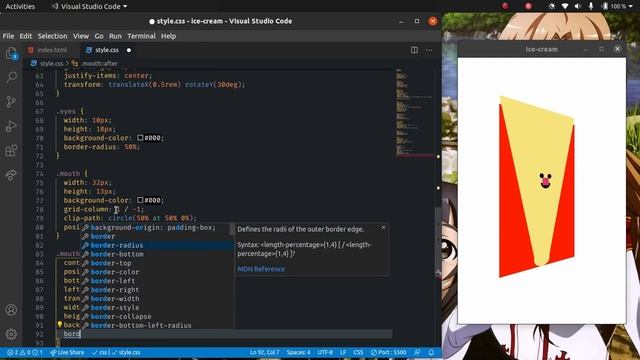Viewport: 640px width, 360px height.
Task: Open color swatch for .mouth background-color
Action: 140,200
